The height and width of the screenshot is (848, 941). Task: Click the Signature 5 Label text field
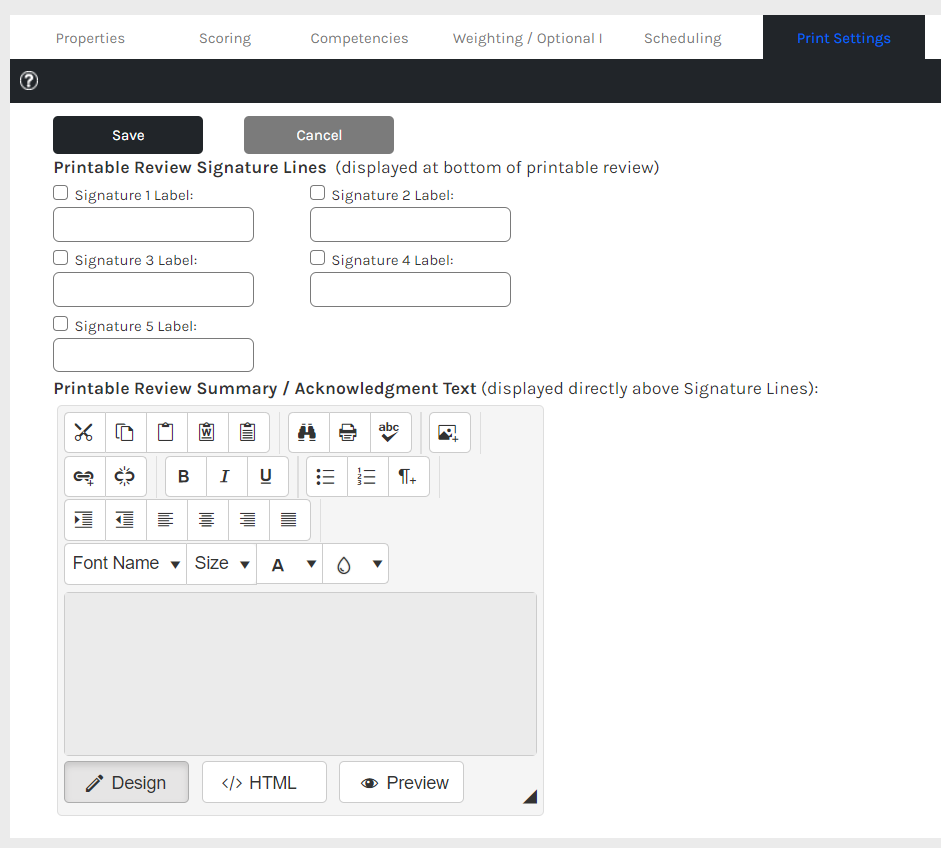pos(154,355)
